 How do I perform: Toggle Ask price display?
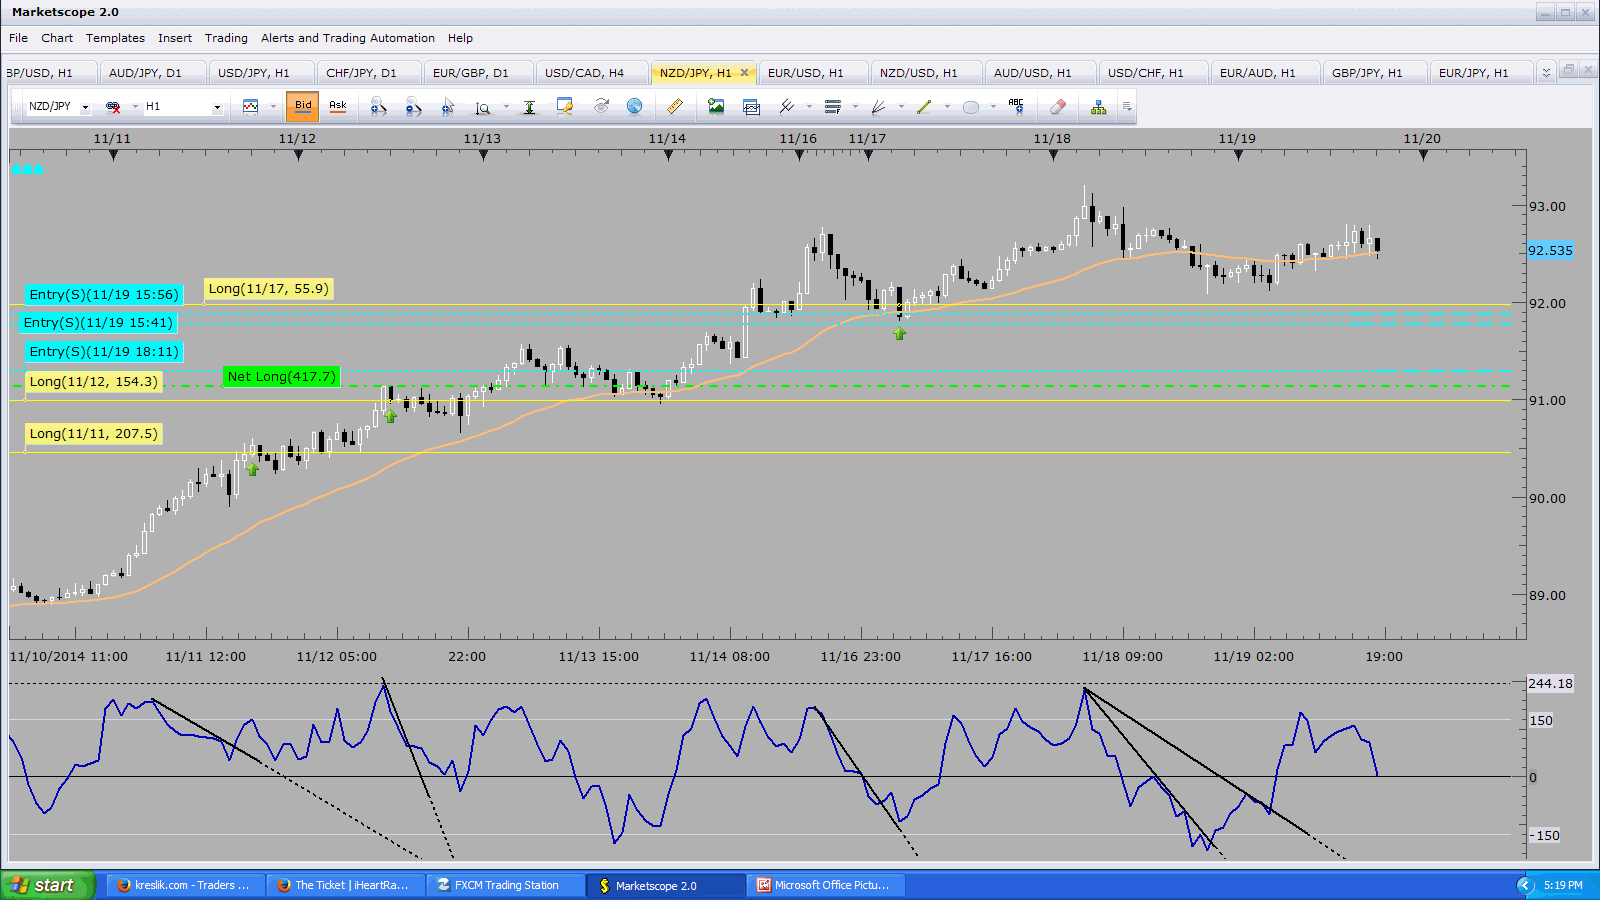coord(338,106)
